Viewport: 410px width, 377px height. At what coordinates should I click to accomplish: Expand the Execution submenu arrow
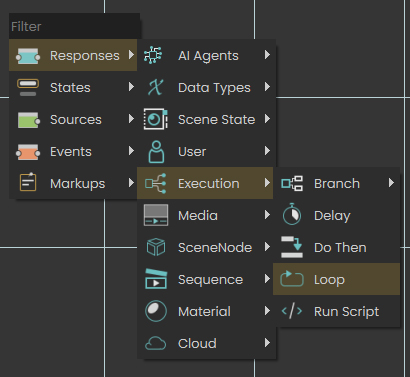267,183
